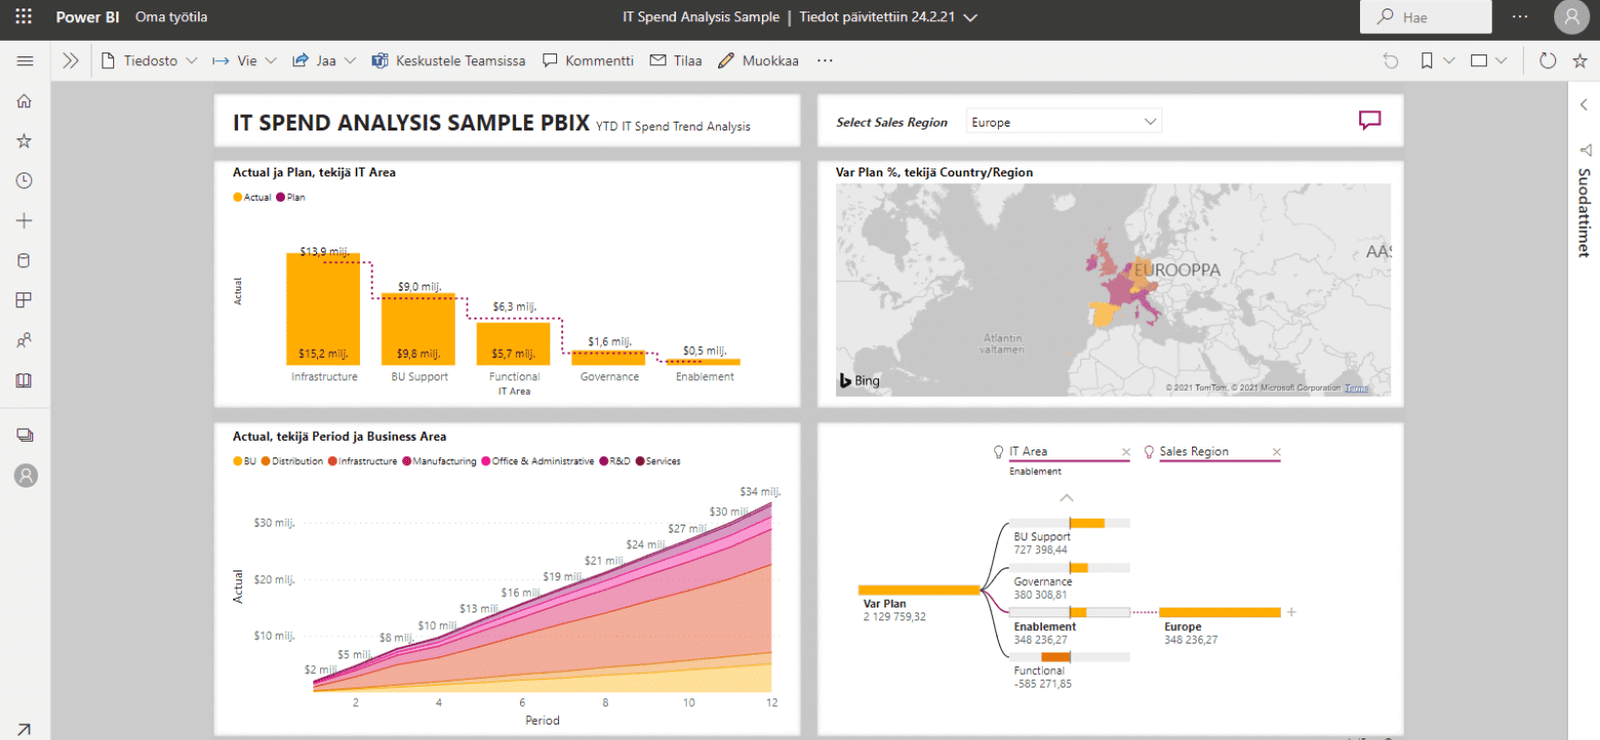Open Recent clock icon in sidebar

click(x=24, y=181)
